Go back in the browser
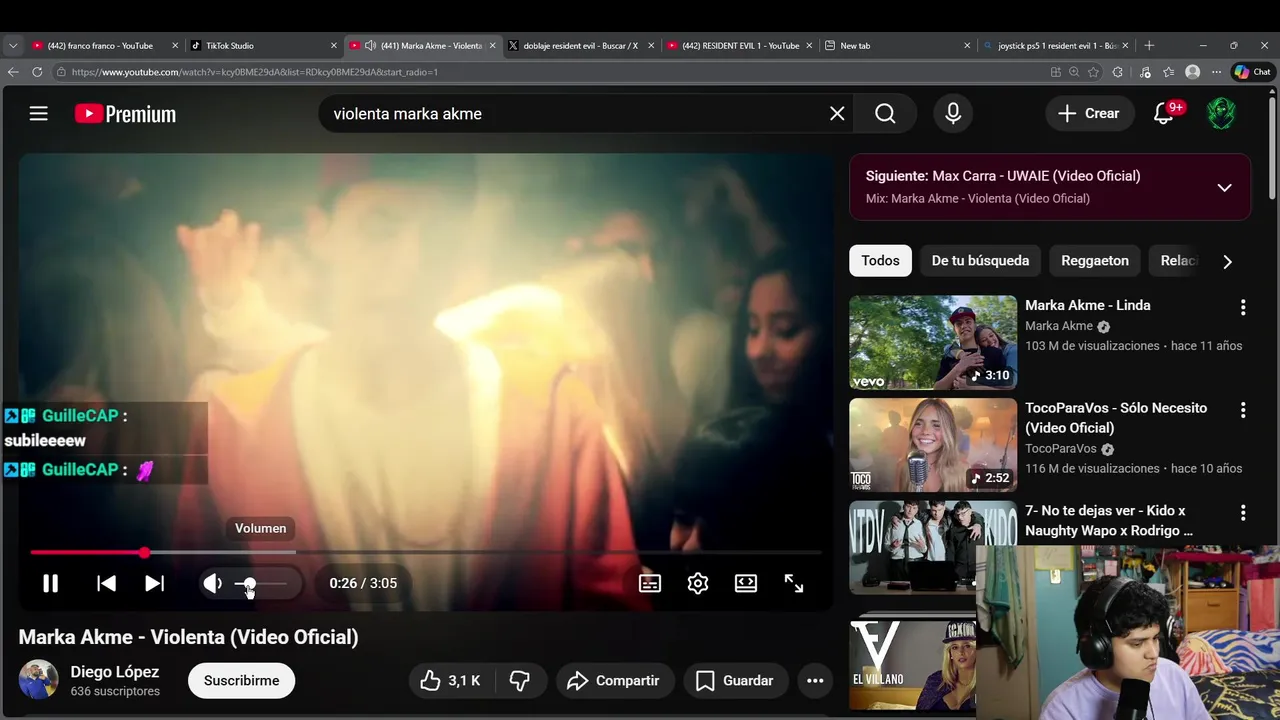Image resolution: width=1280 pixels, height=720 pixels. pyautogui.click(x=13, y=72)
